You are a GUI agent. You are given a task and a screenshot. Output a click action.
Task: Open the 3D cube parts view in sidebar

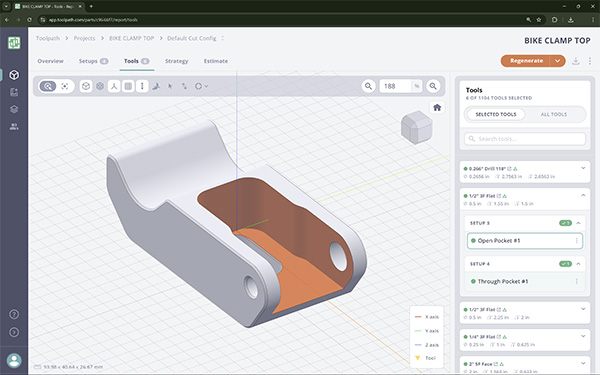pyautogui.click(x=14, y=75)
